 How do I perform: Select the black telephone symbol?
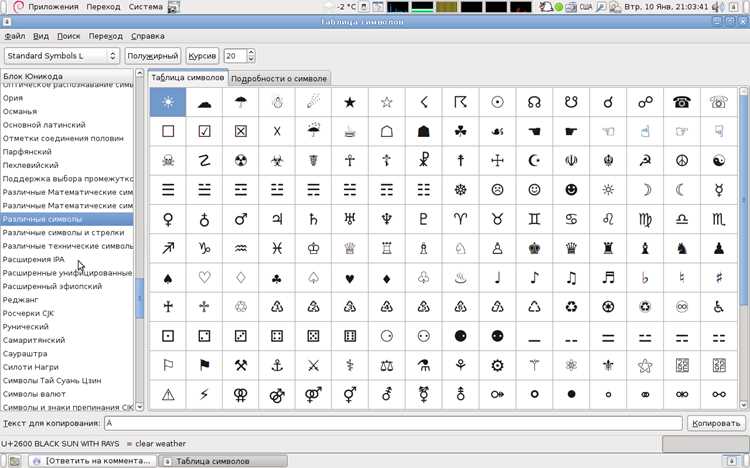[x=682, y=102]
